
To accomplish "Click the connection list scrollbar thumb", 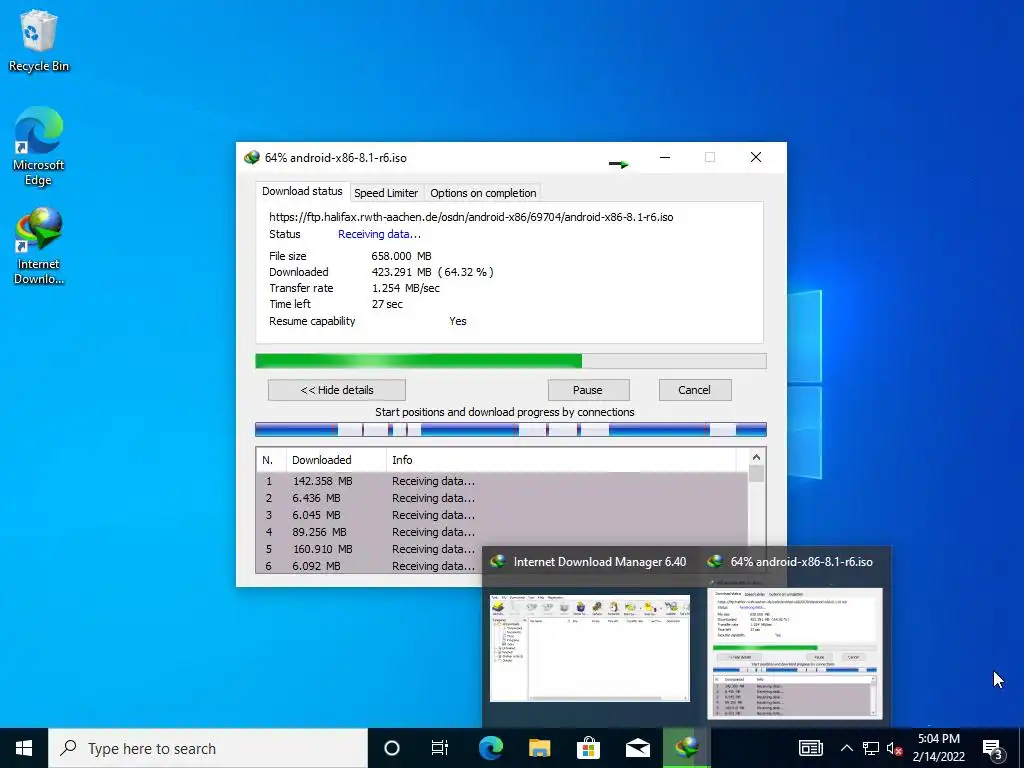I will [x=756, y=473].
